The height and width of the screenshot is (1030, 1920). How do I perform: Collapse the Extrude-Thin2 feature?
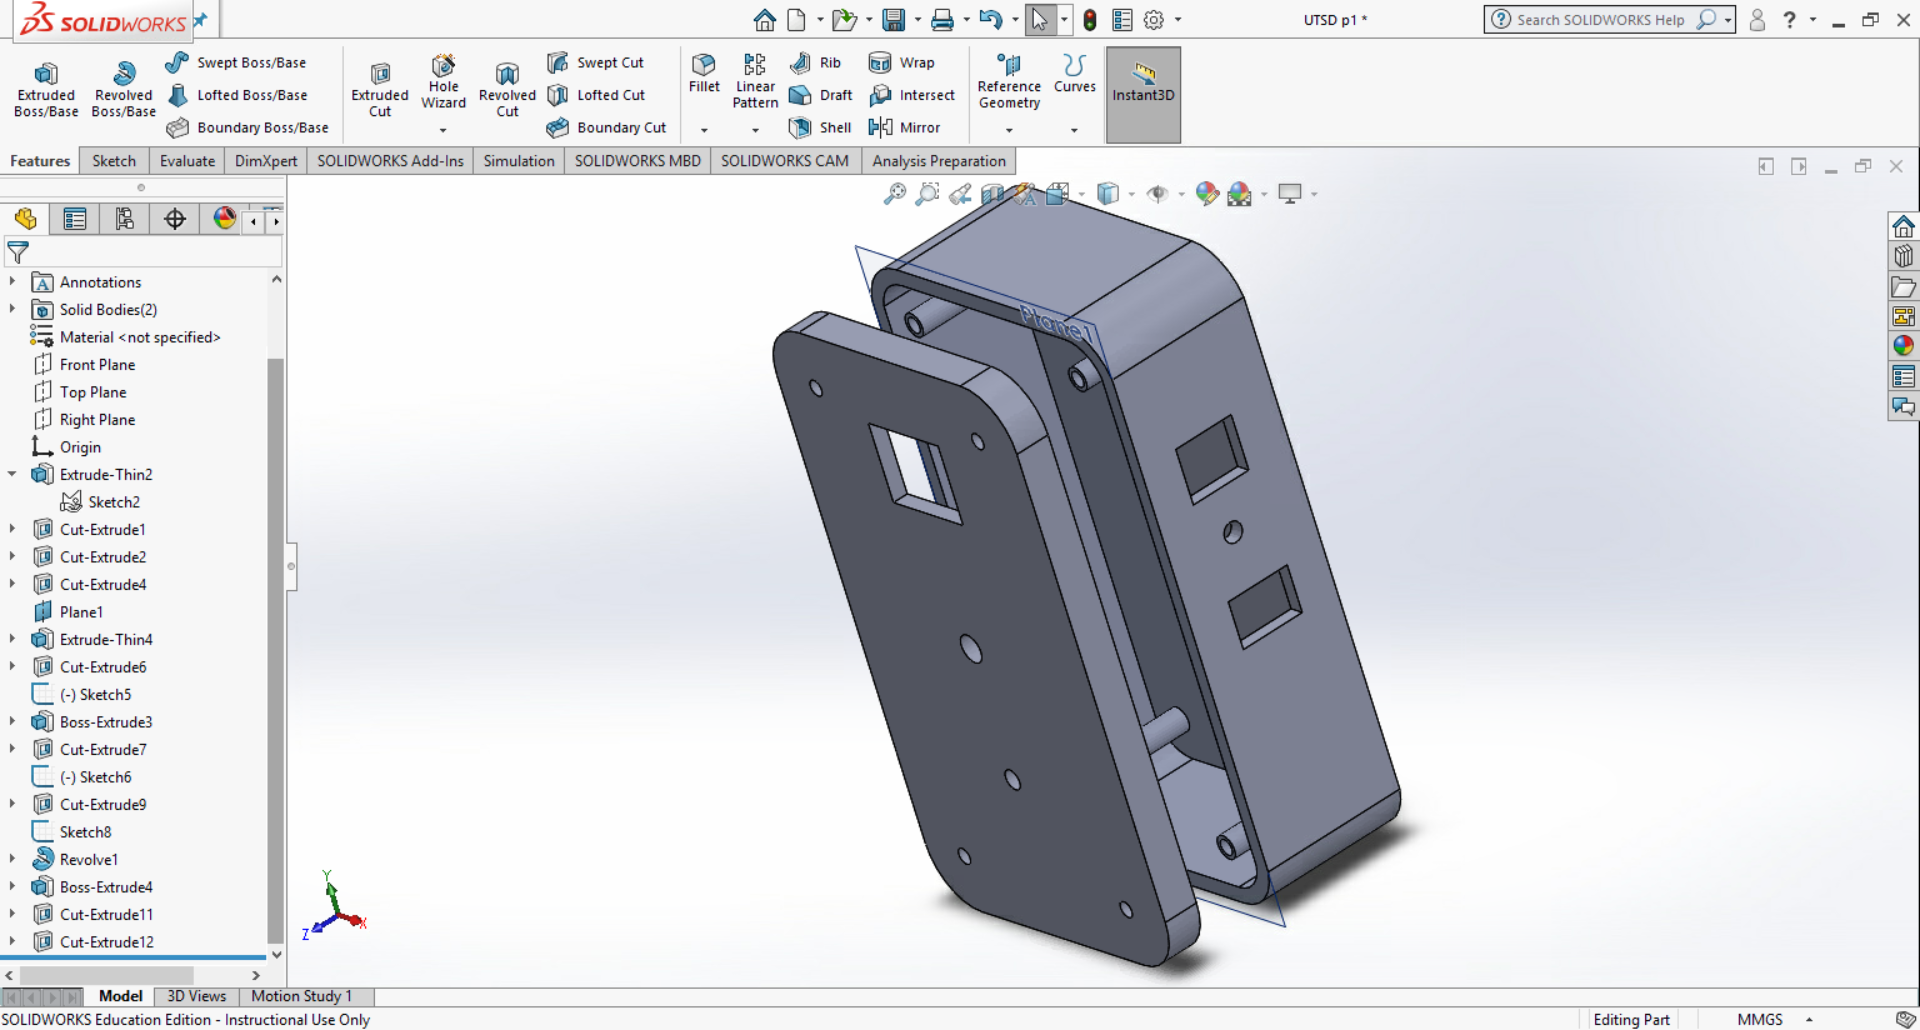click(12, 475)
